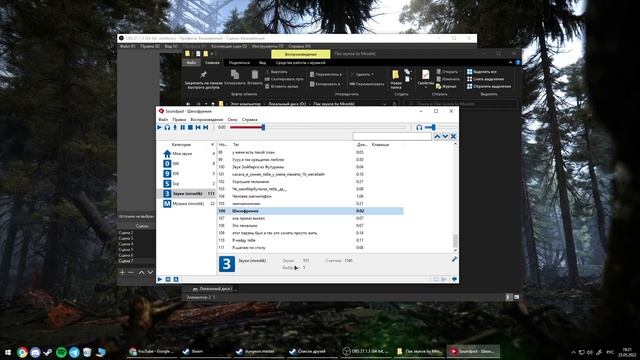Click the Soundpad search input field
Screen dimensions: 640x360
pyautogui.click(x=392, y=136)
